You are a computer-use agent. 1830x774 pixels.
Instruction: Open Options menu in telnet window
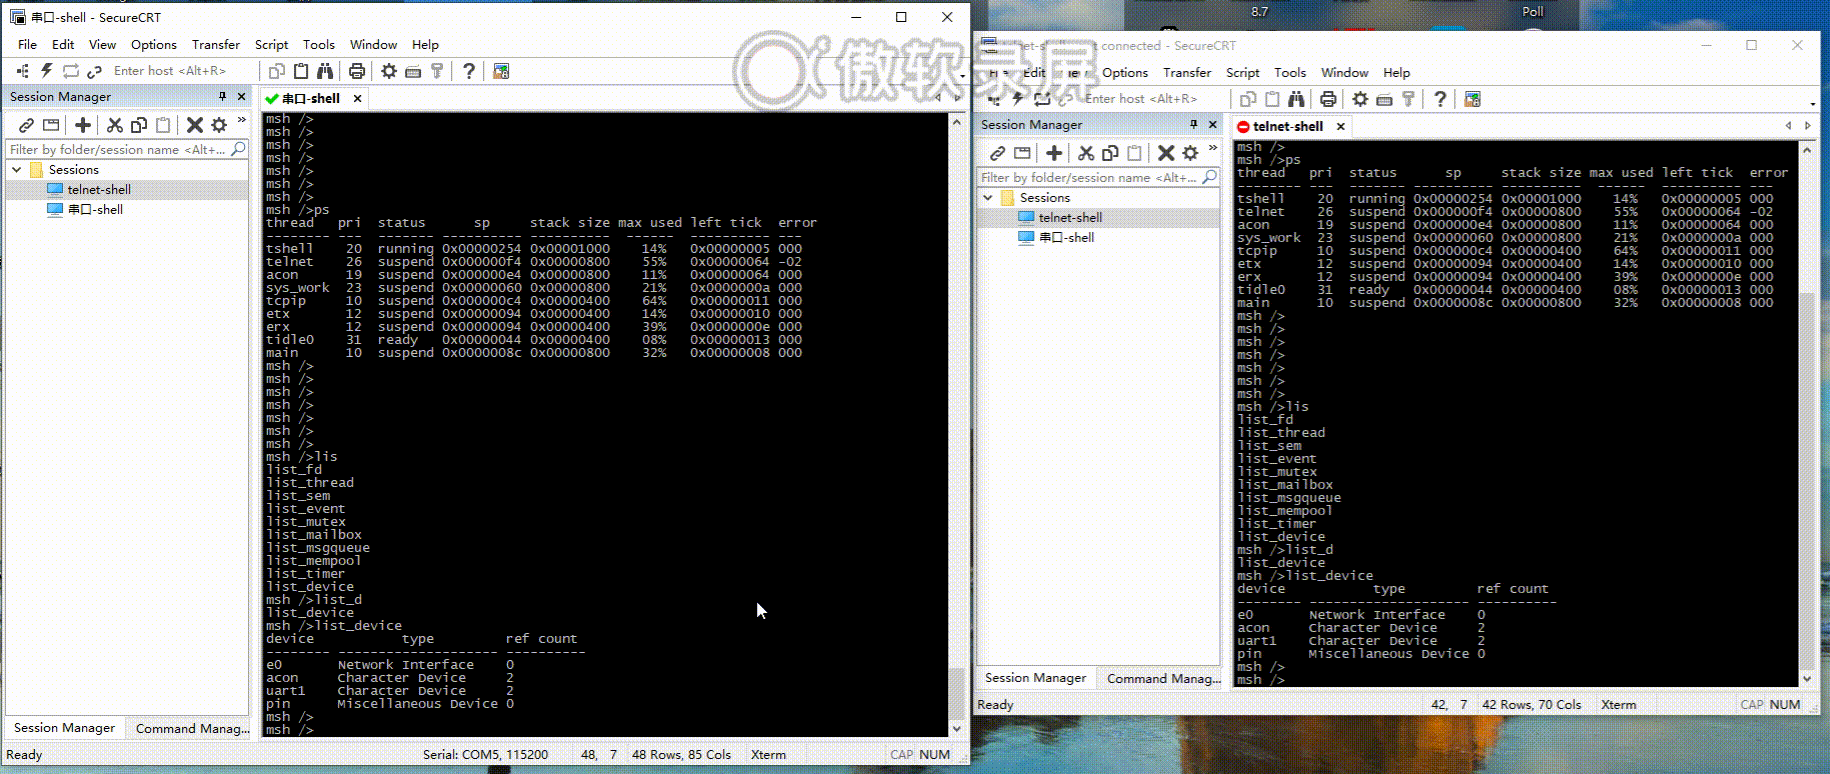pyautogui.click(x=1125, y=73)
